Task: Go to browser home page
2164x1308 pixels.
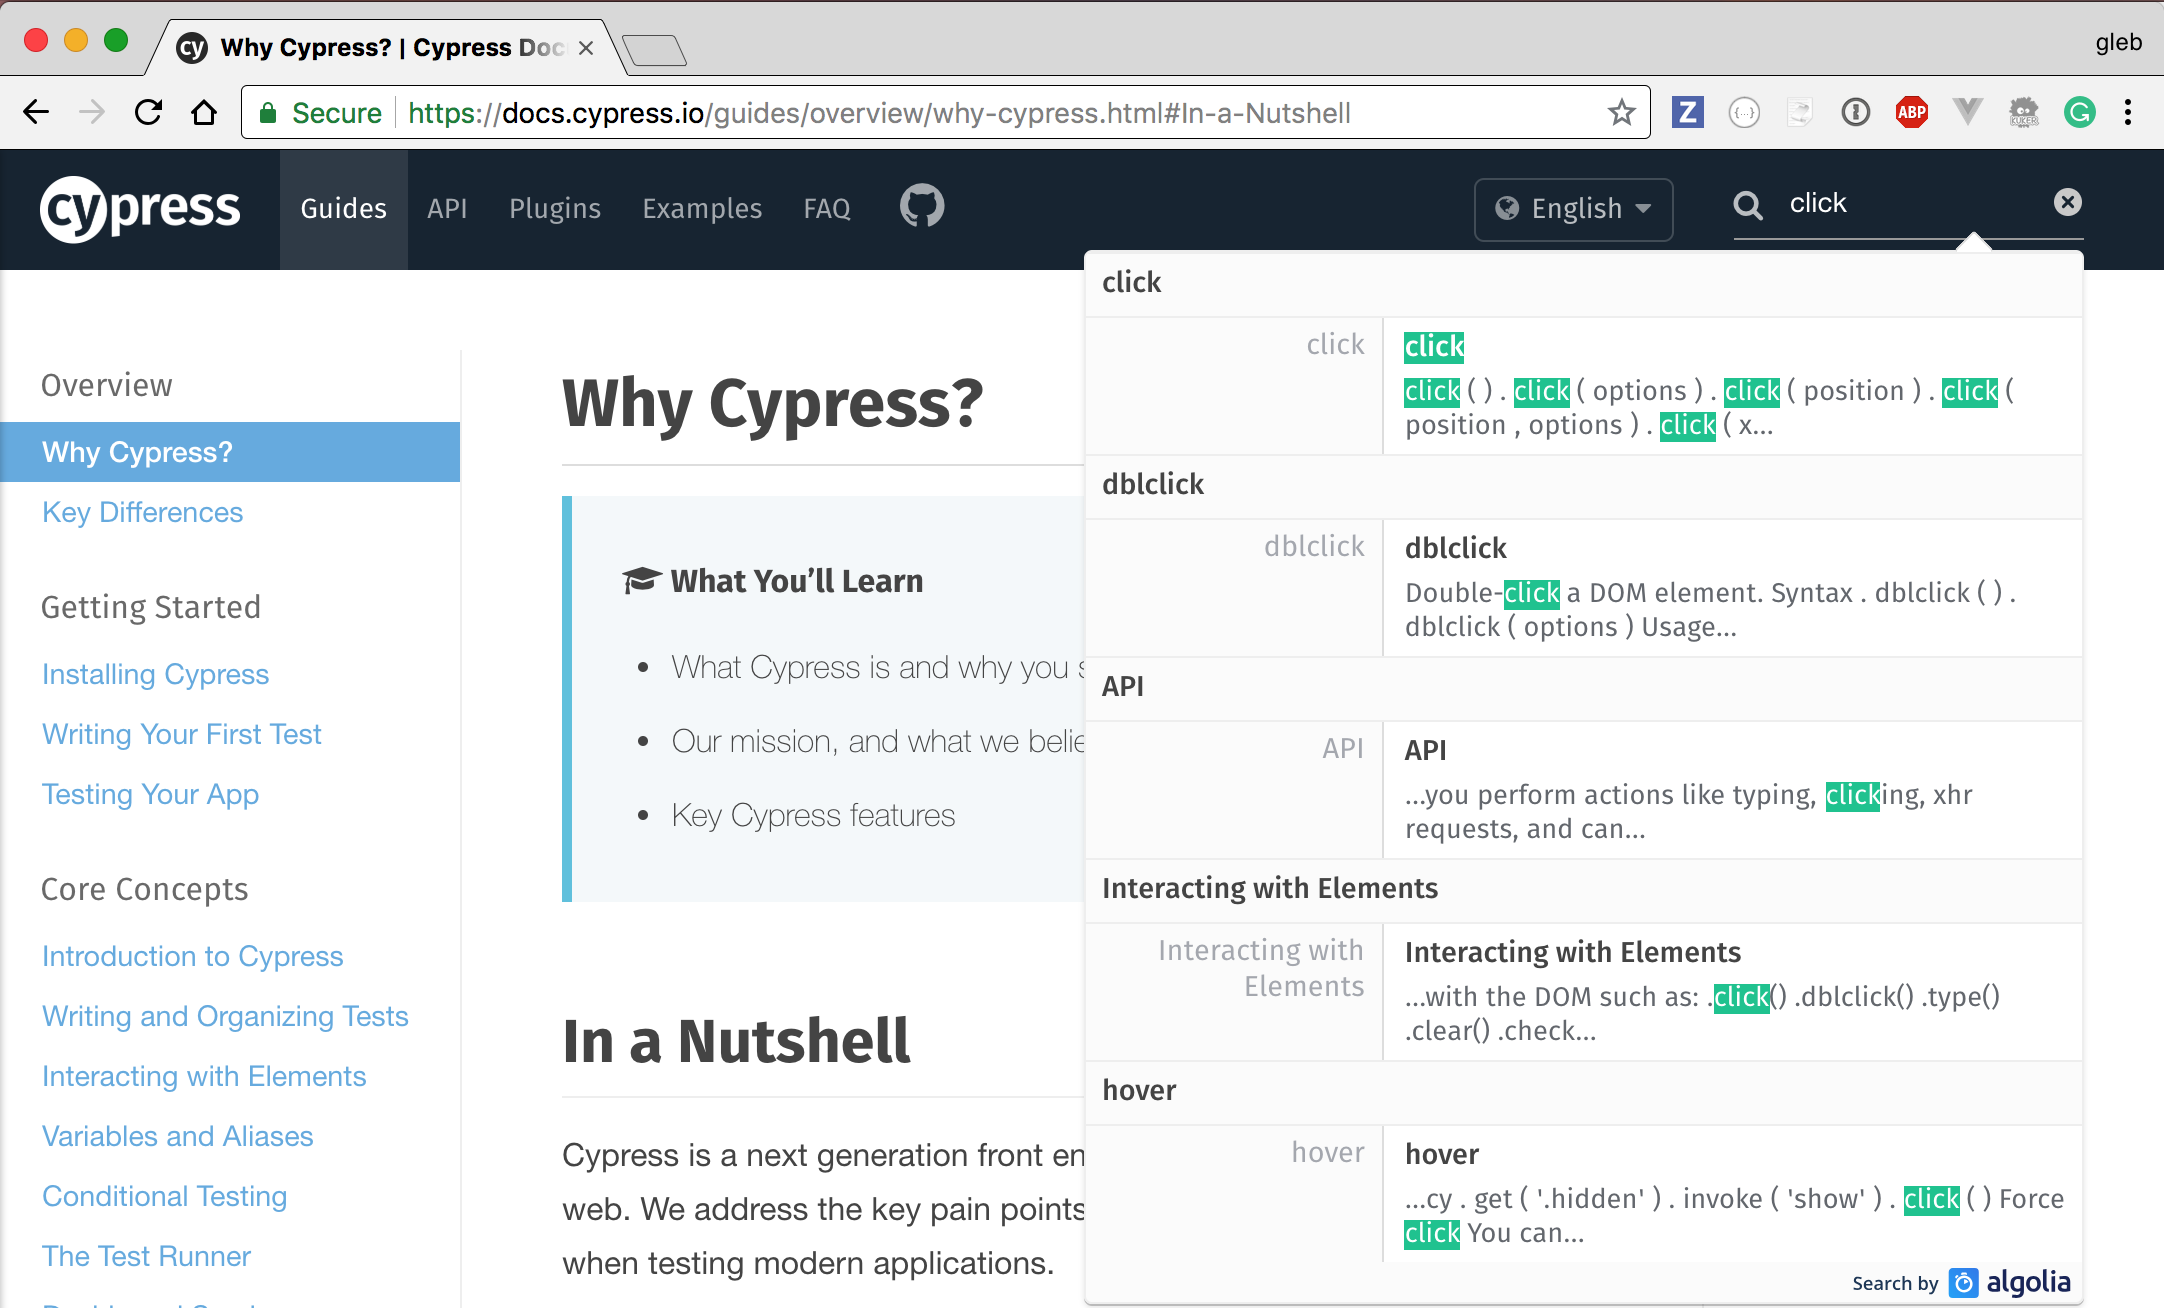Action: tap(204, 112)
